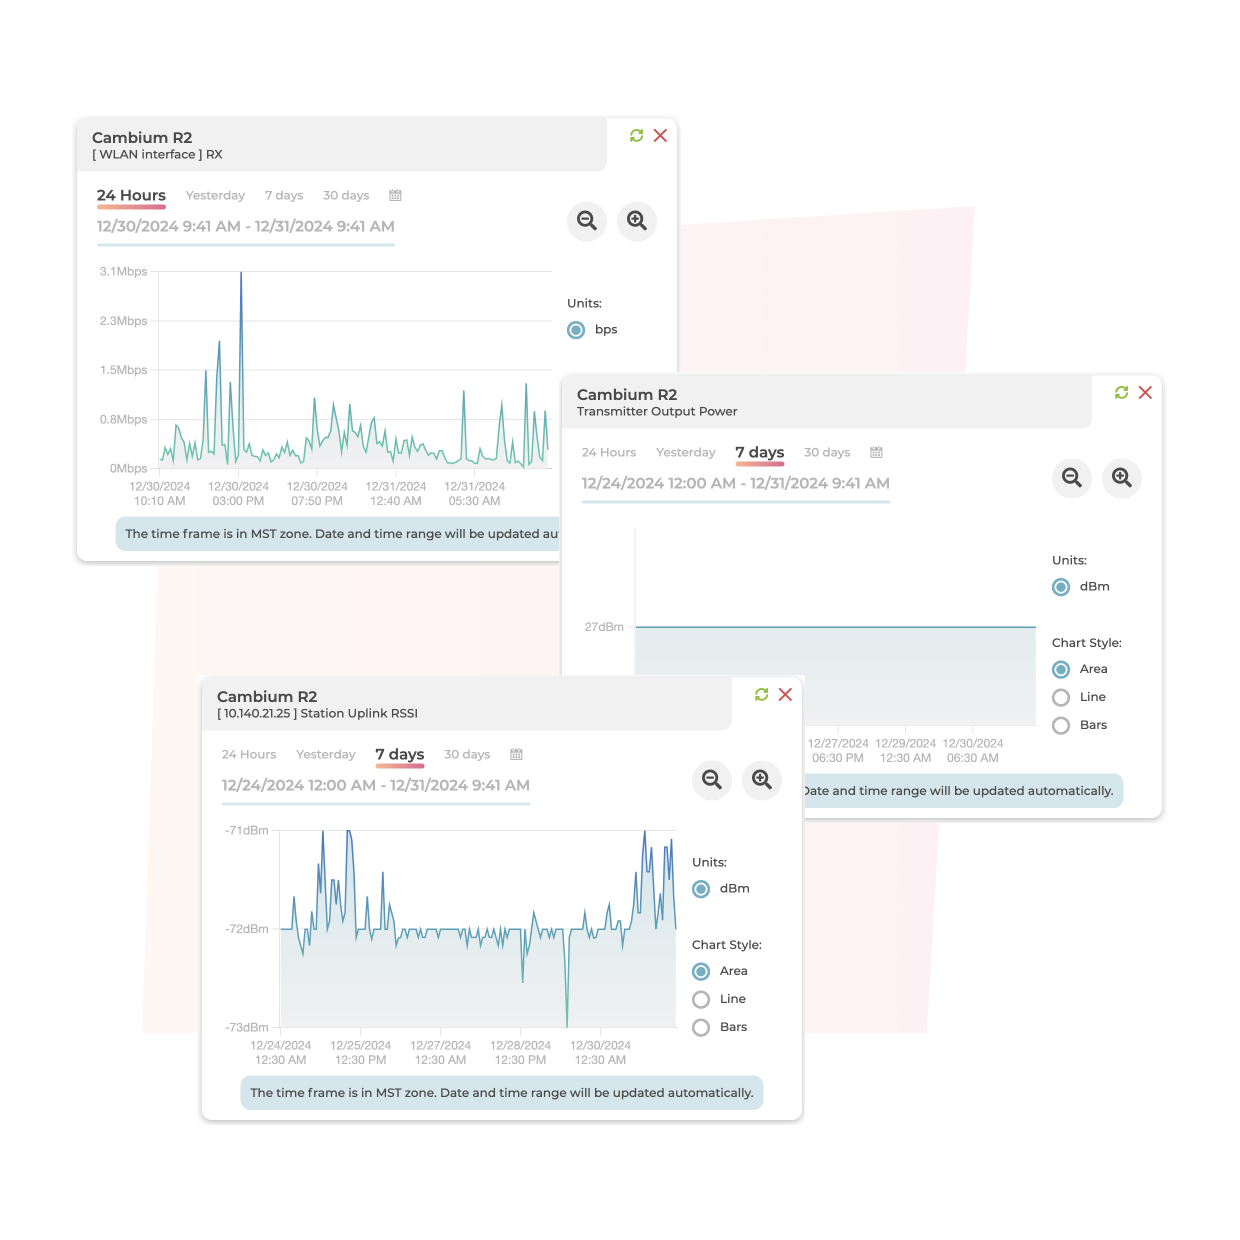Zoom out on Station Uplink RSSI chart
The width and height of the screenshot is (1240, 1240).
712,780
